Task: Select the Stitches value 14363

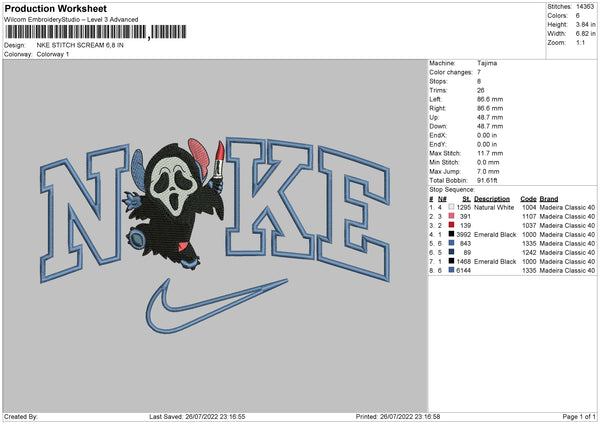Action: [585, 7]
